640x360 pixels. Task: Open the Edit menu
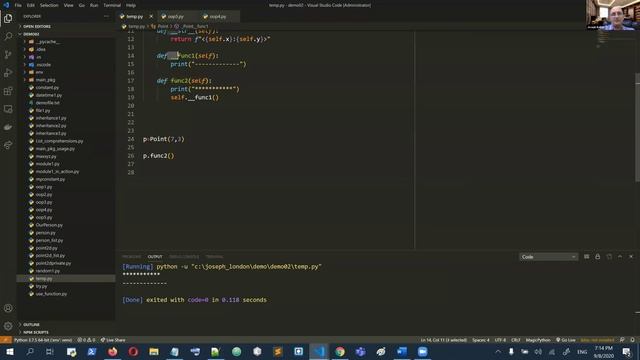coord(31,5)
